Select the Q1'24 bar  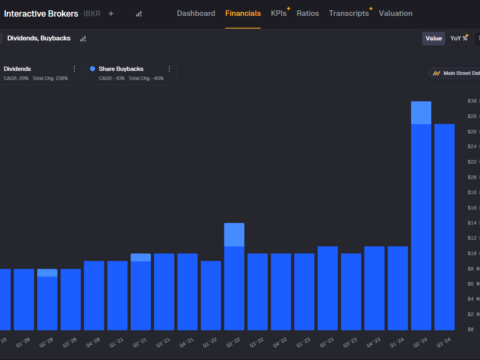[398, 288]
